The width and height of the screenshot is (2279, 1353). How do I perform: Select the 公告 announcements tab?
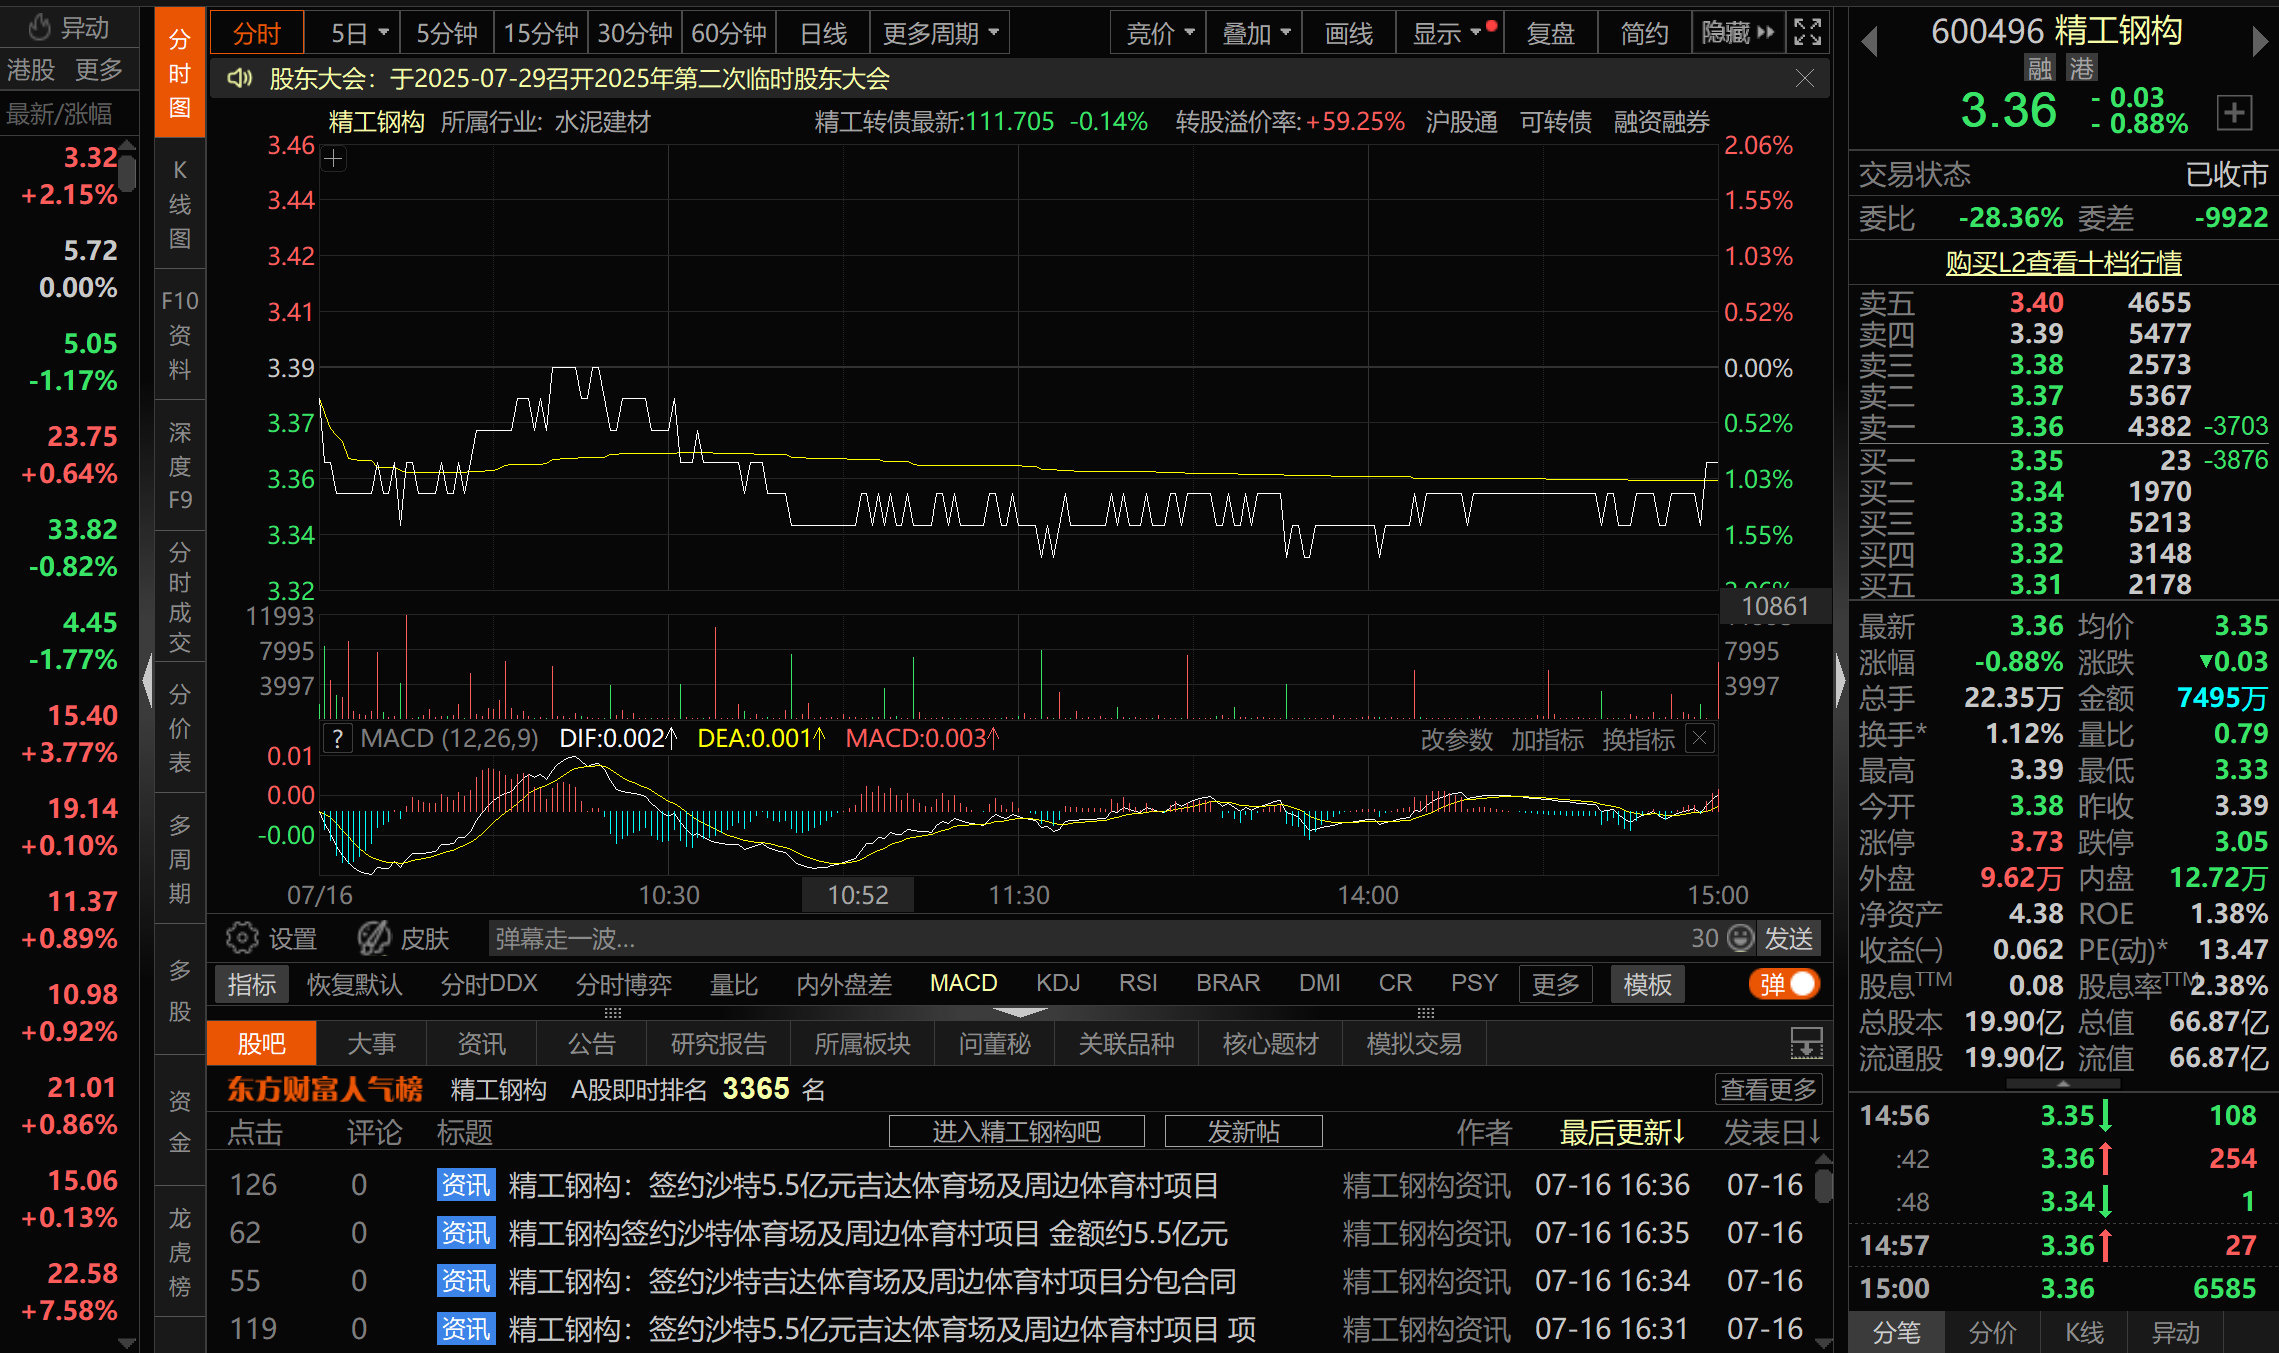pyautogui.click(x=592, y=1043)
